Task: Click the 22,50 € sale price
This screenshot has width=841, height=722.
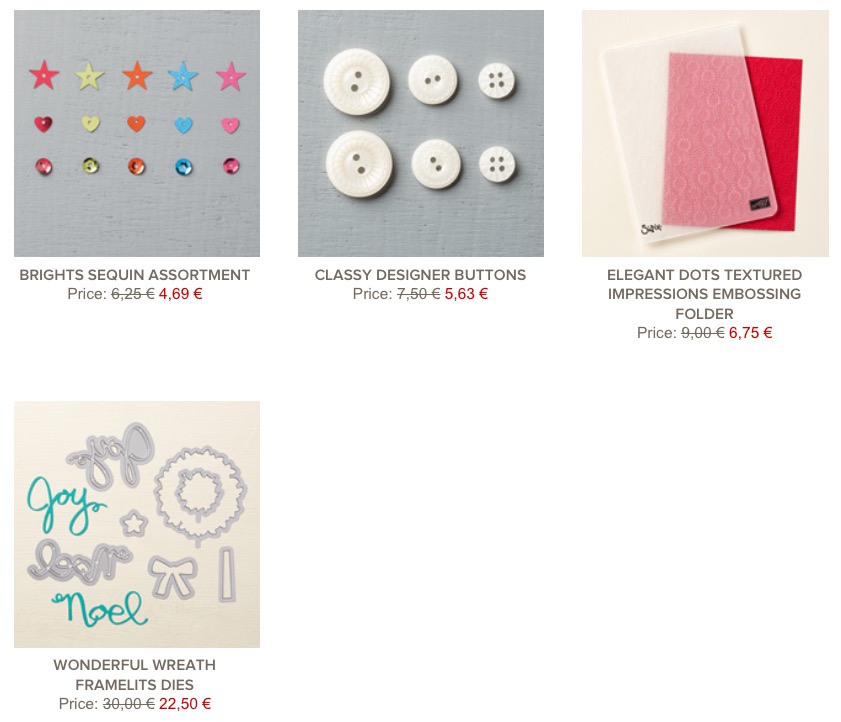Action: point(185,704)
